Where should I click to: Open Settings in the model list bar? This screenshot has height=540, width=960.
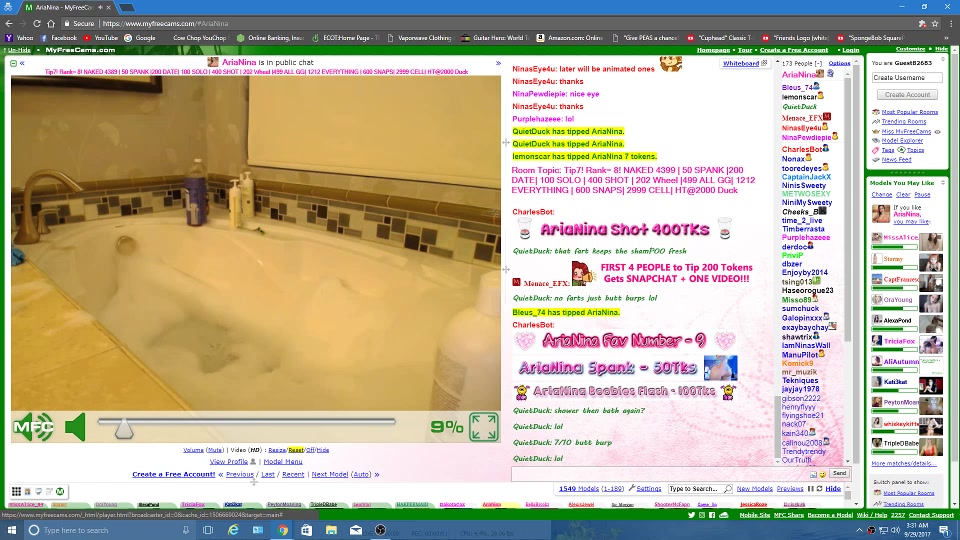(x=649, y=489)
